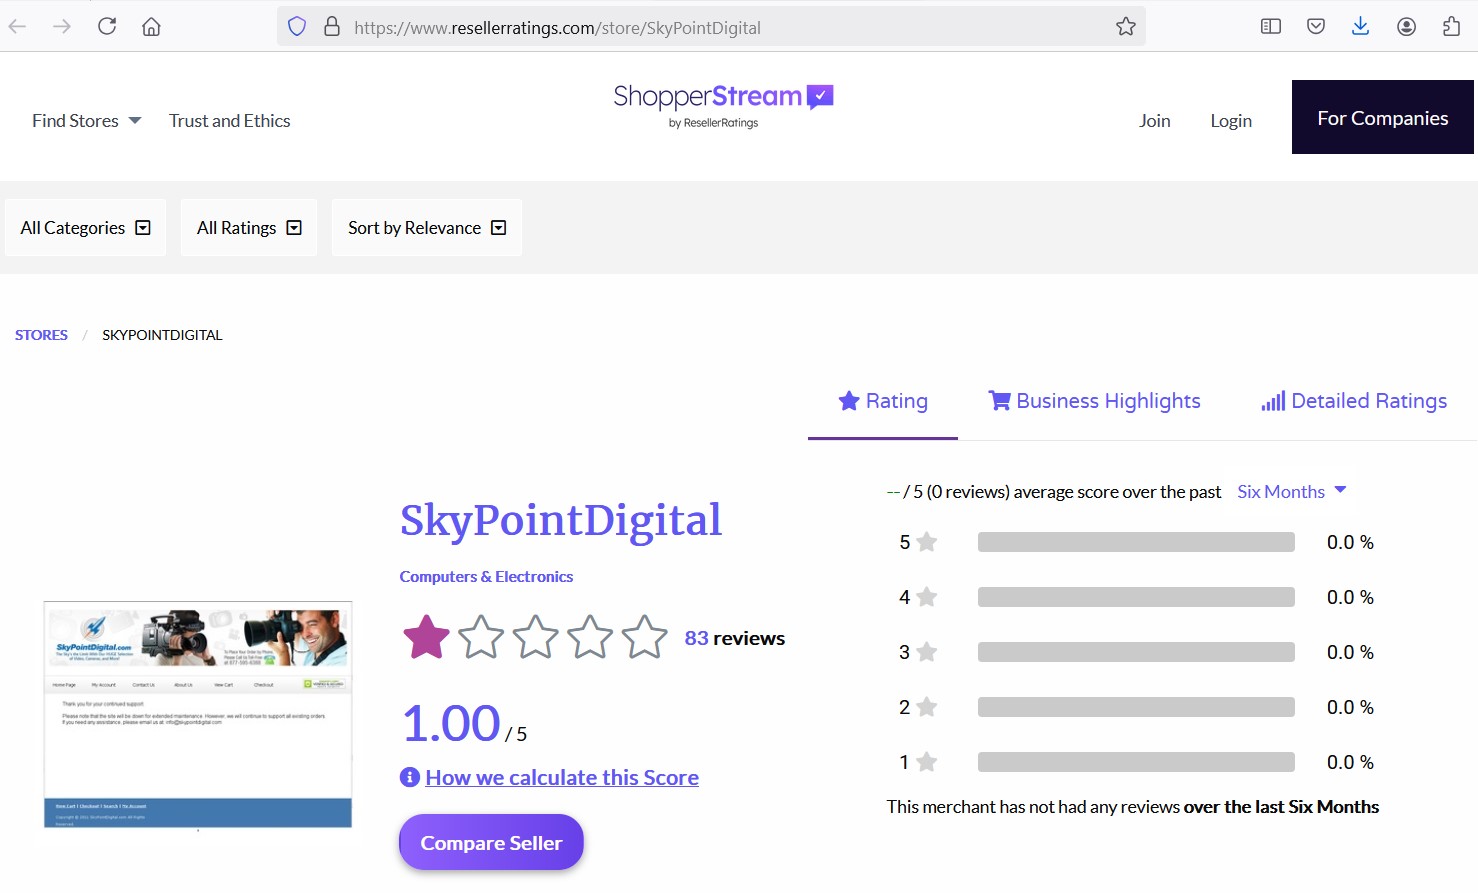Viewport: 1478px width, 893px height.
Task: Switch to Detailed Ratings tab
Action: click(1354, 401)
